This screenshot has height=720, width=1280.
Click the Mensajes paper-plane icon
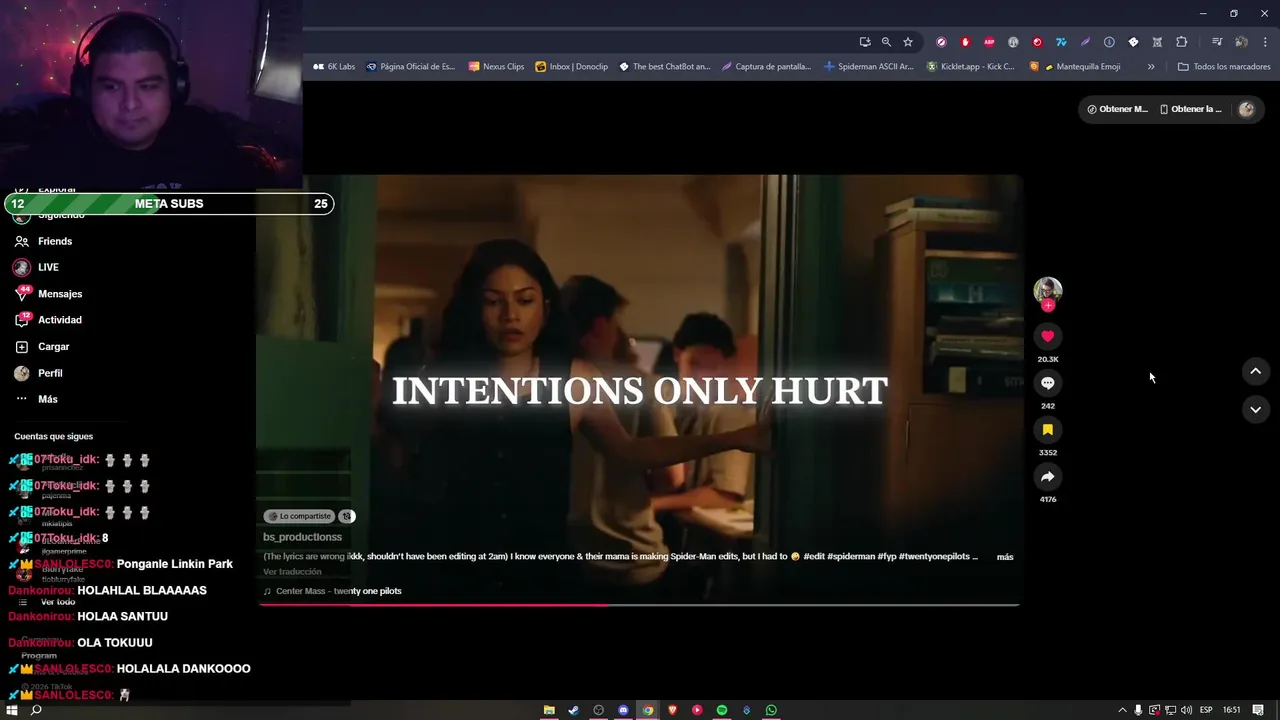(x=21, y=294)
